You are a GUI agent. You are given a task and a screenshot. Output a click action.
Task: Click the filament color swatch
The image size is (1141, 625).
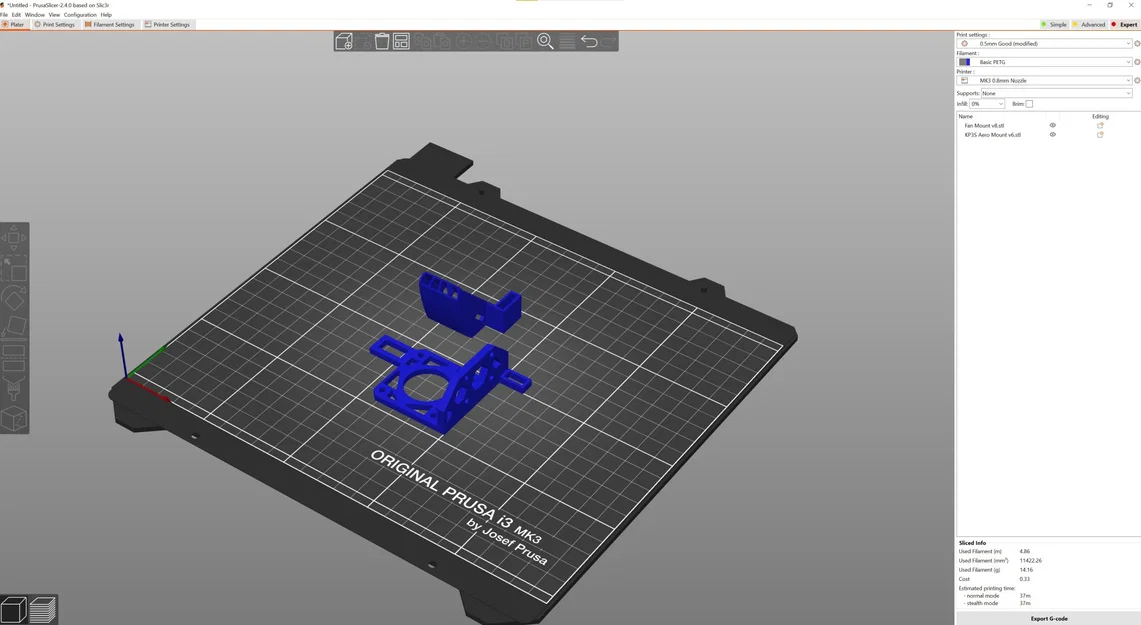pos(964,62)
